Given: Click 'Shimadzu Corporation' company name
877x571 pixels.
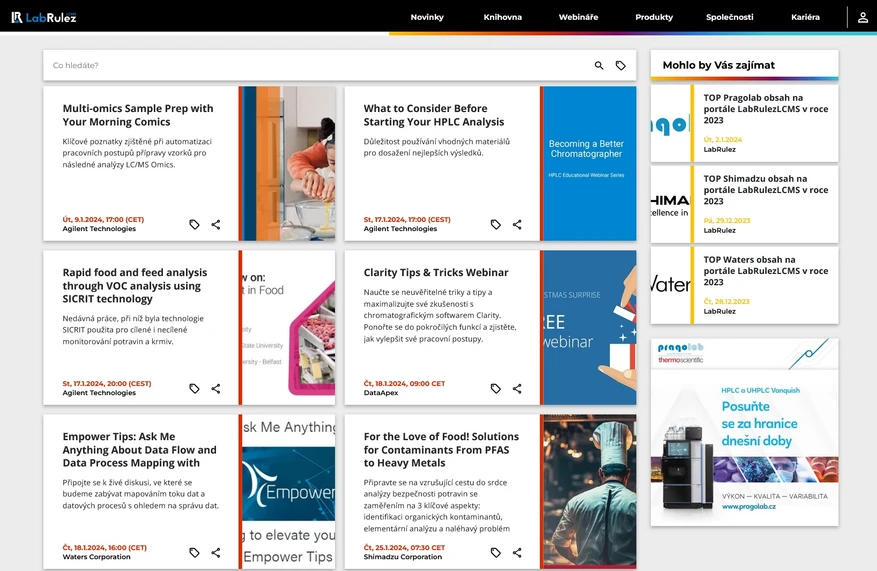Looking at the screenshot, I should click(403, 556).
